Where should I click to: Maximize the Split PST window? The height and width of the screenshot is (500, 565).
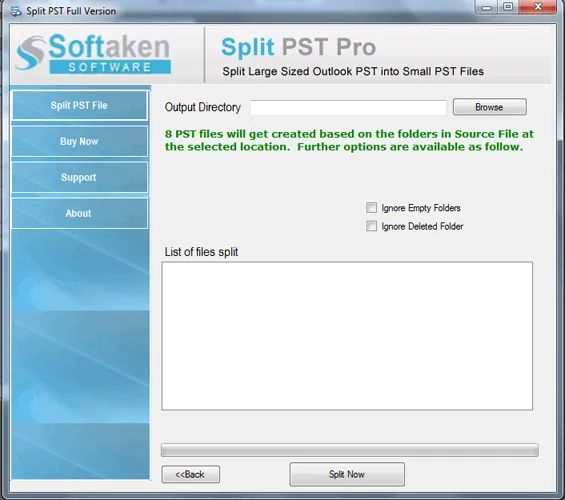508,7
